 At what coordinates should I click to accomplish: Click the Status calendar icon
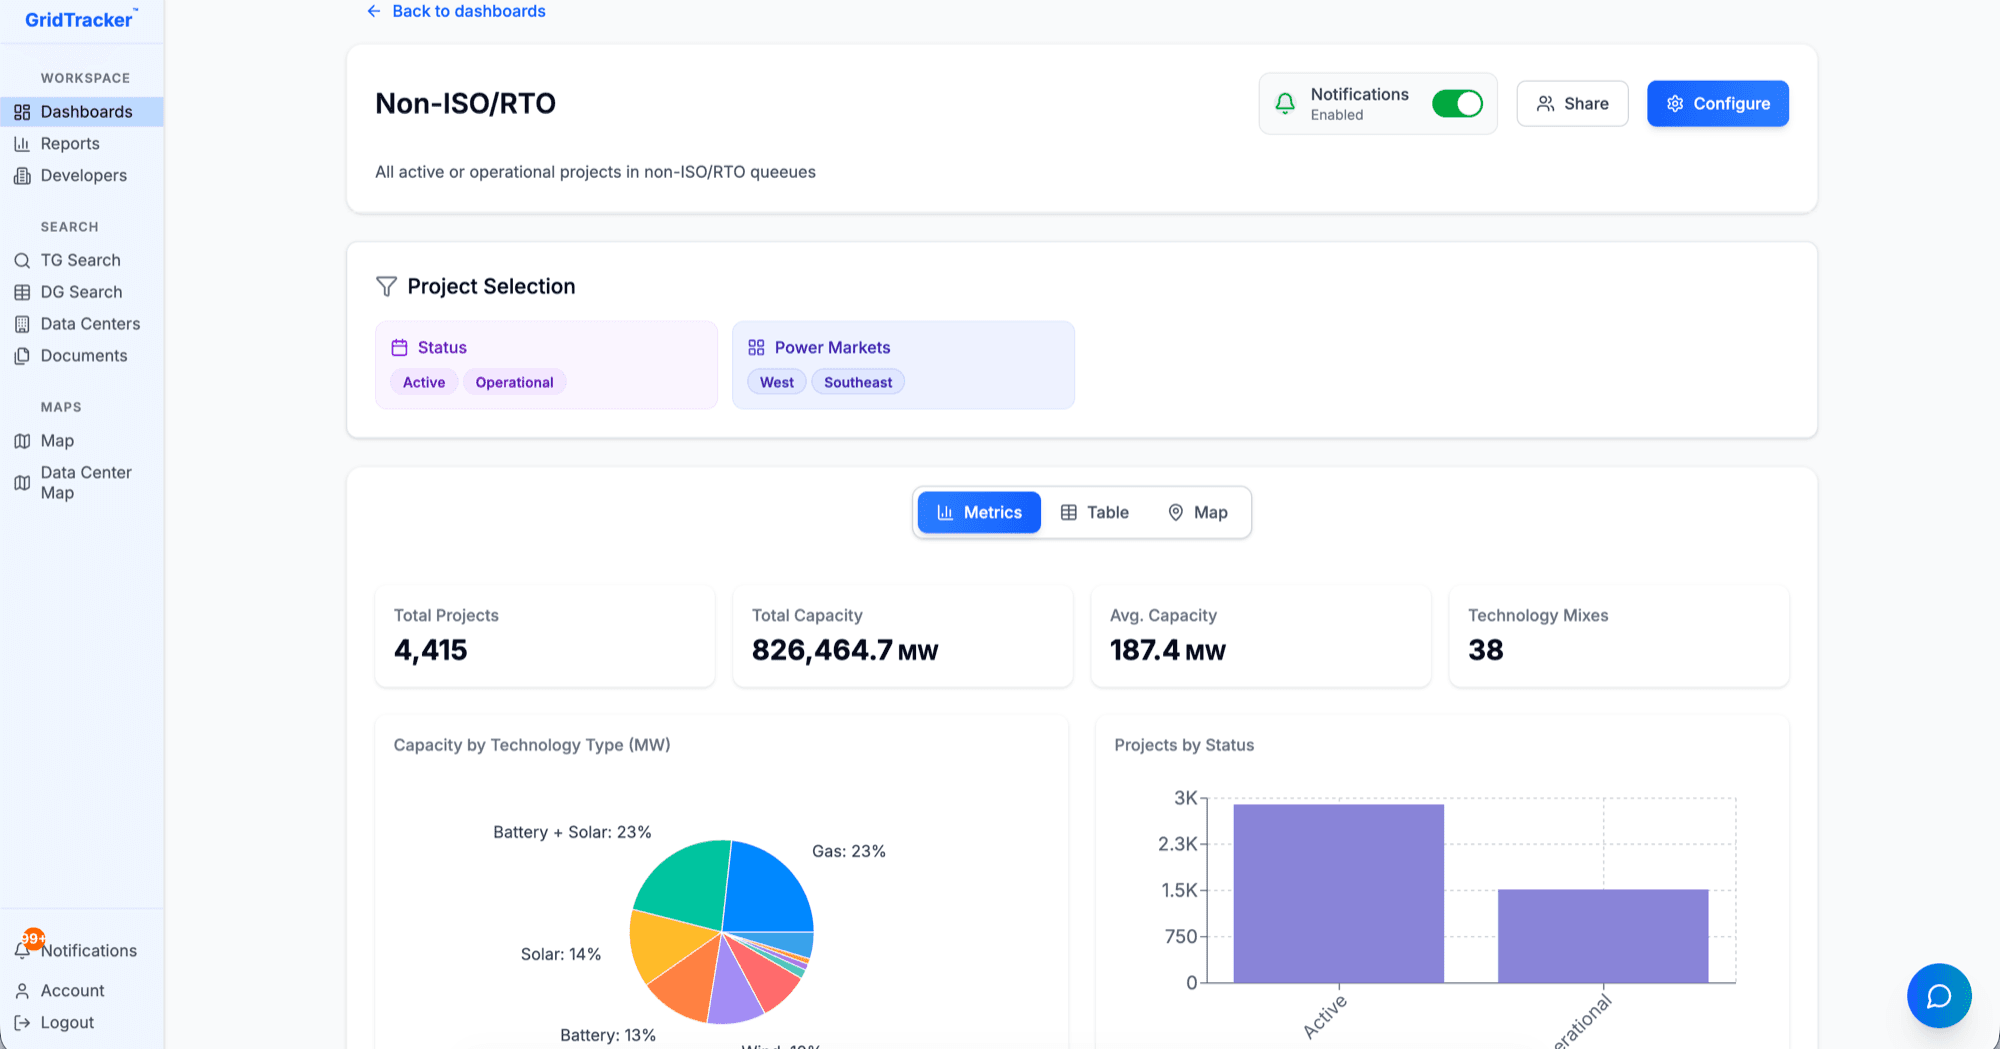(x=399, y=347)
